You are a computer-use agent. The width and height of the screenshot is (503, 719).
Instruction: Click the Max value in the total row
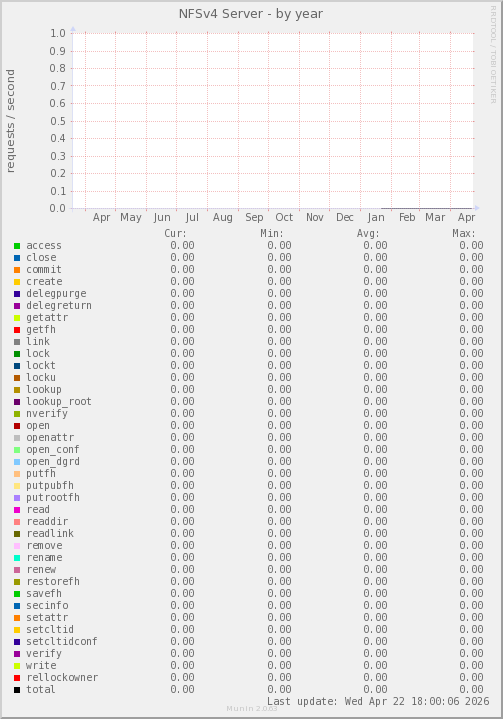(471, 689)
